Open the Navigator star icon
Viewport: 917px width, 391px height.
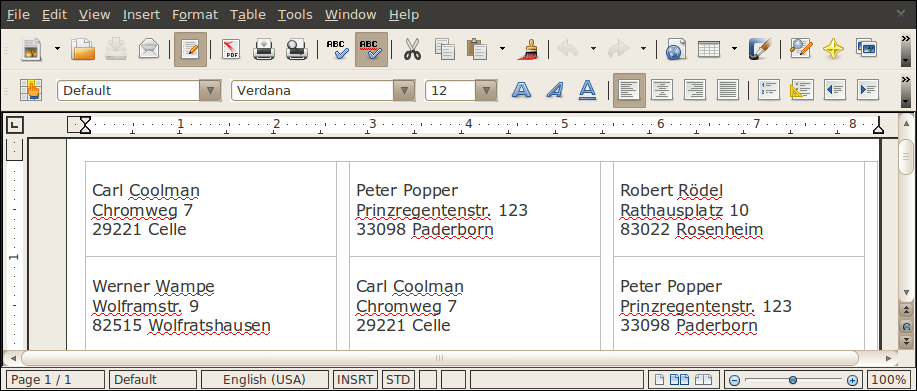click(x=833, y=49)
